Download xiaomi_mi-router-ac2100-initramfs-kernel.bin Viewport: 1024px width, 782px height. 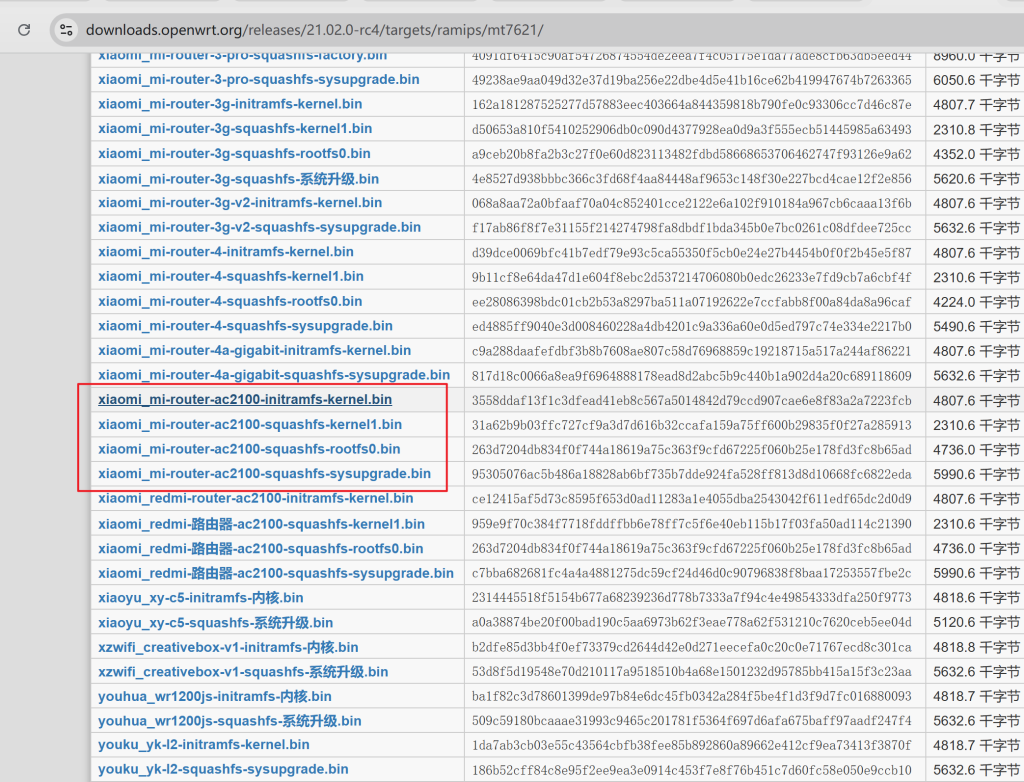(245, 400)
